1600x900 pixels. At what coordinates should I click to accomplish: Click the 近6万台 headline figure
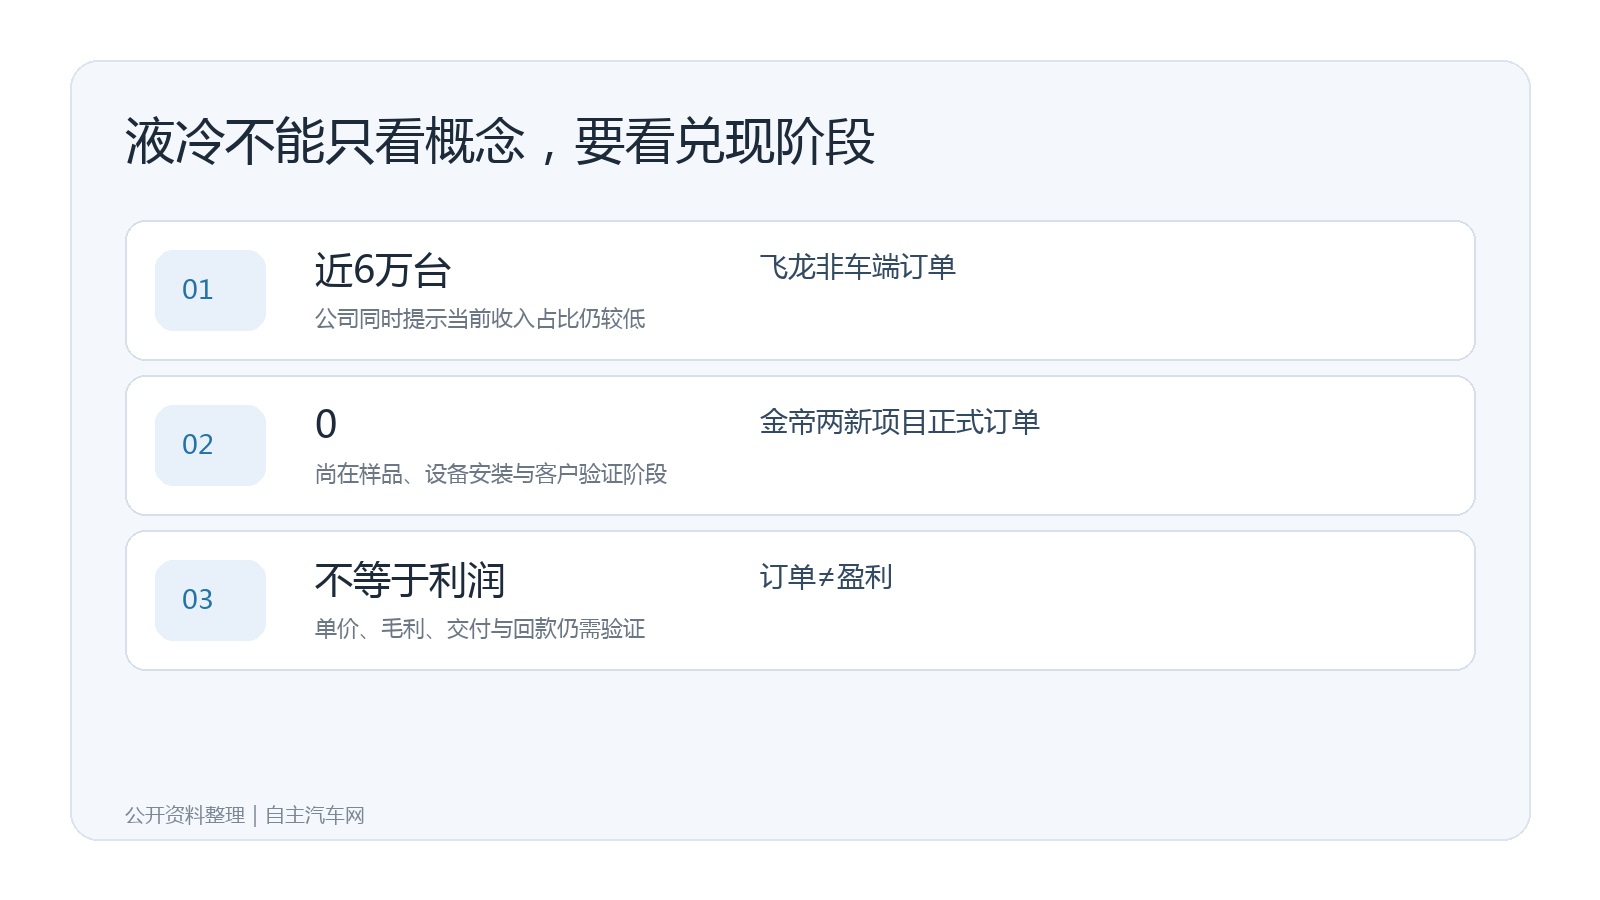tap(383, 270)
